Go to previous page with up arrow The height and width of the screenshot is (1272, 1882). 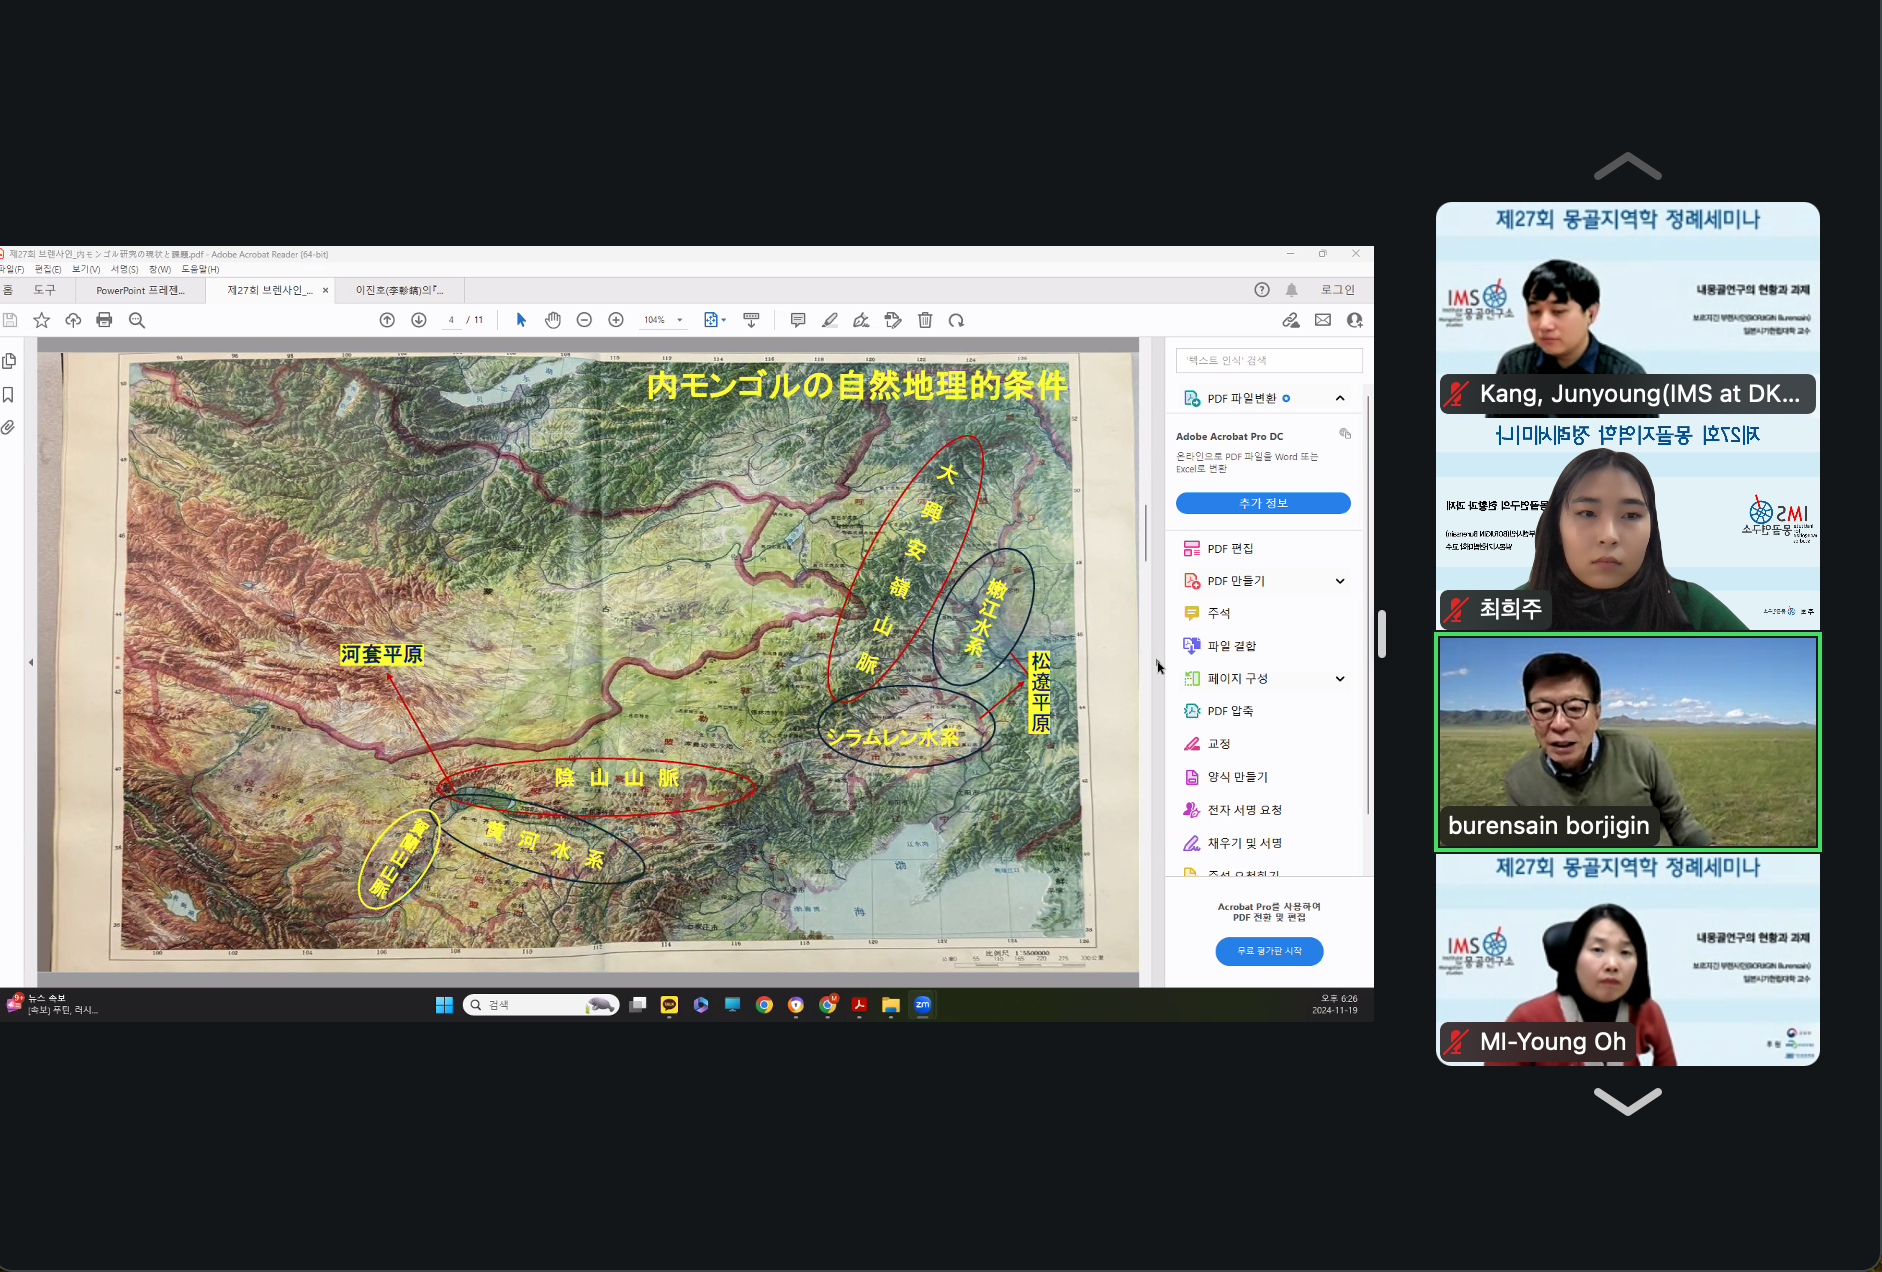pyautogui.click(x=387, y=320)
